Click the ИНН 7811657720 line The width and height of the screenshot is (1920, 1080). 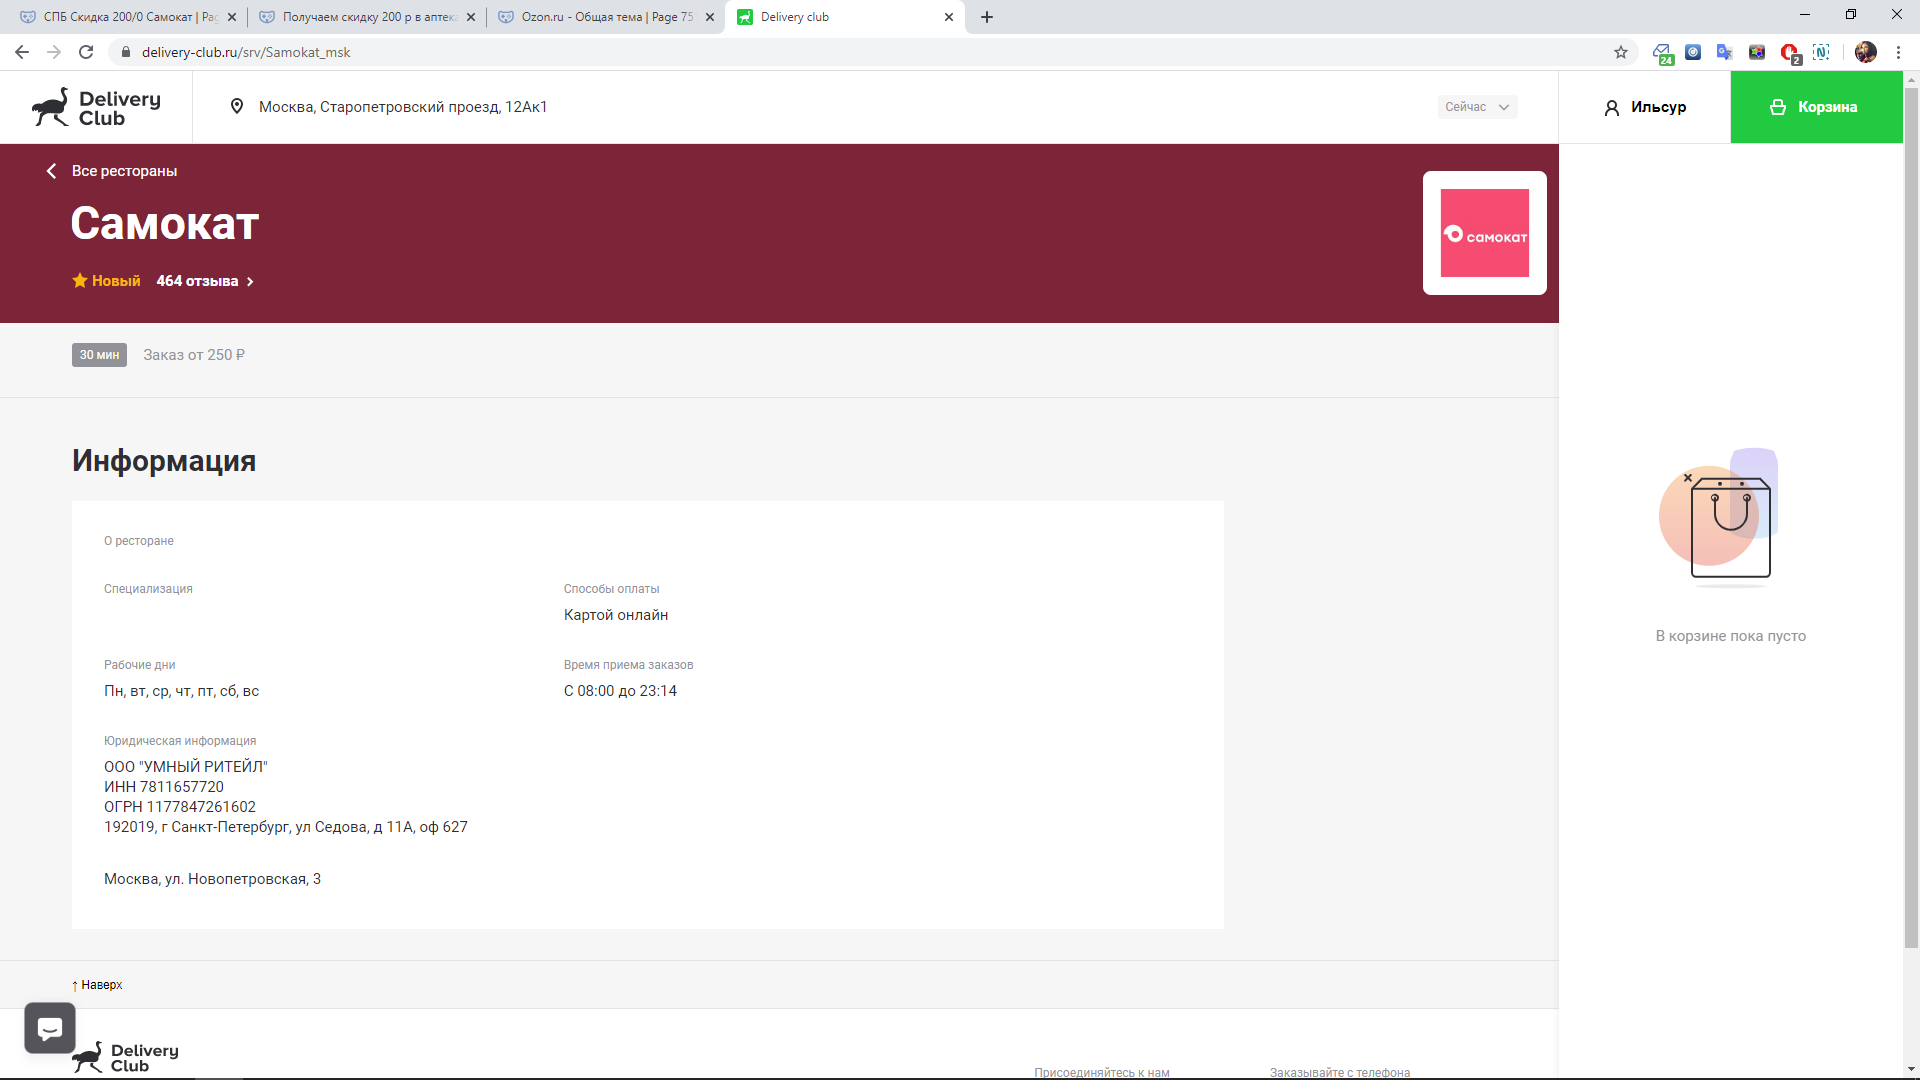(164, 787)
